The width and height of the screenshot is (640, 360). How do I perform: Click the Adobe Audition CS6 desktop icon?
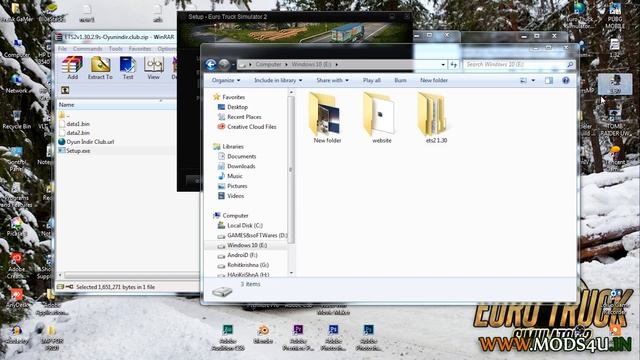pos(228,338)
